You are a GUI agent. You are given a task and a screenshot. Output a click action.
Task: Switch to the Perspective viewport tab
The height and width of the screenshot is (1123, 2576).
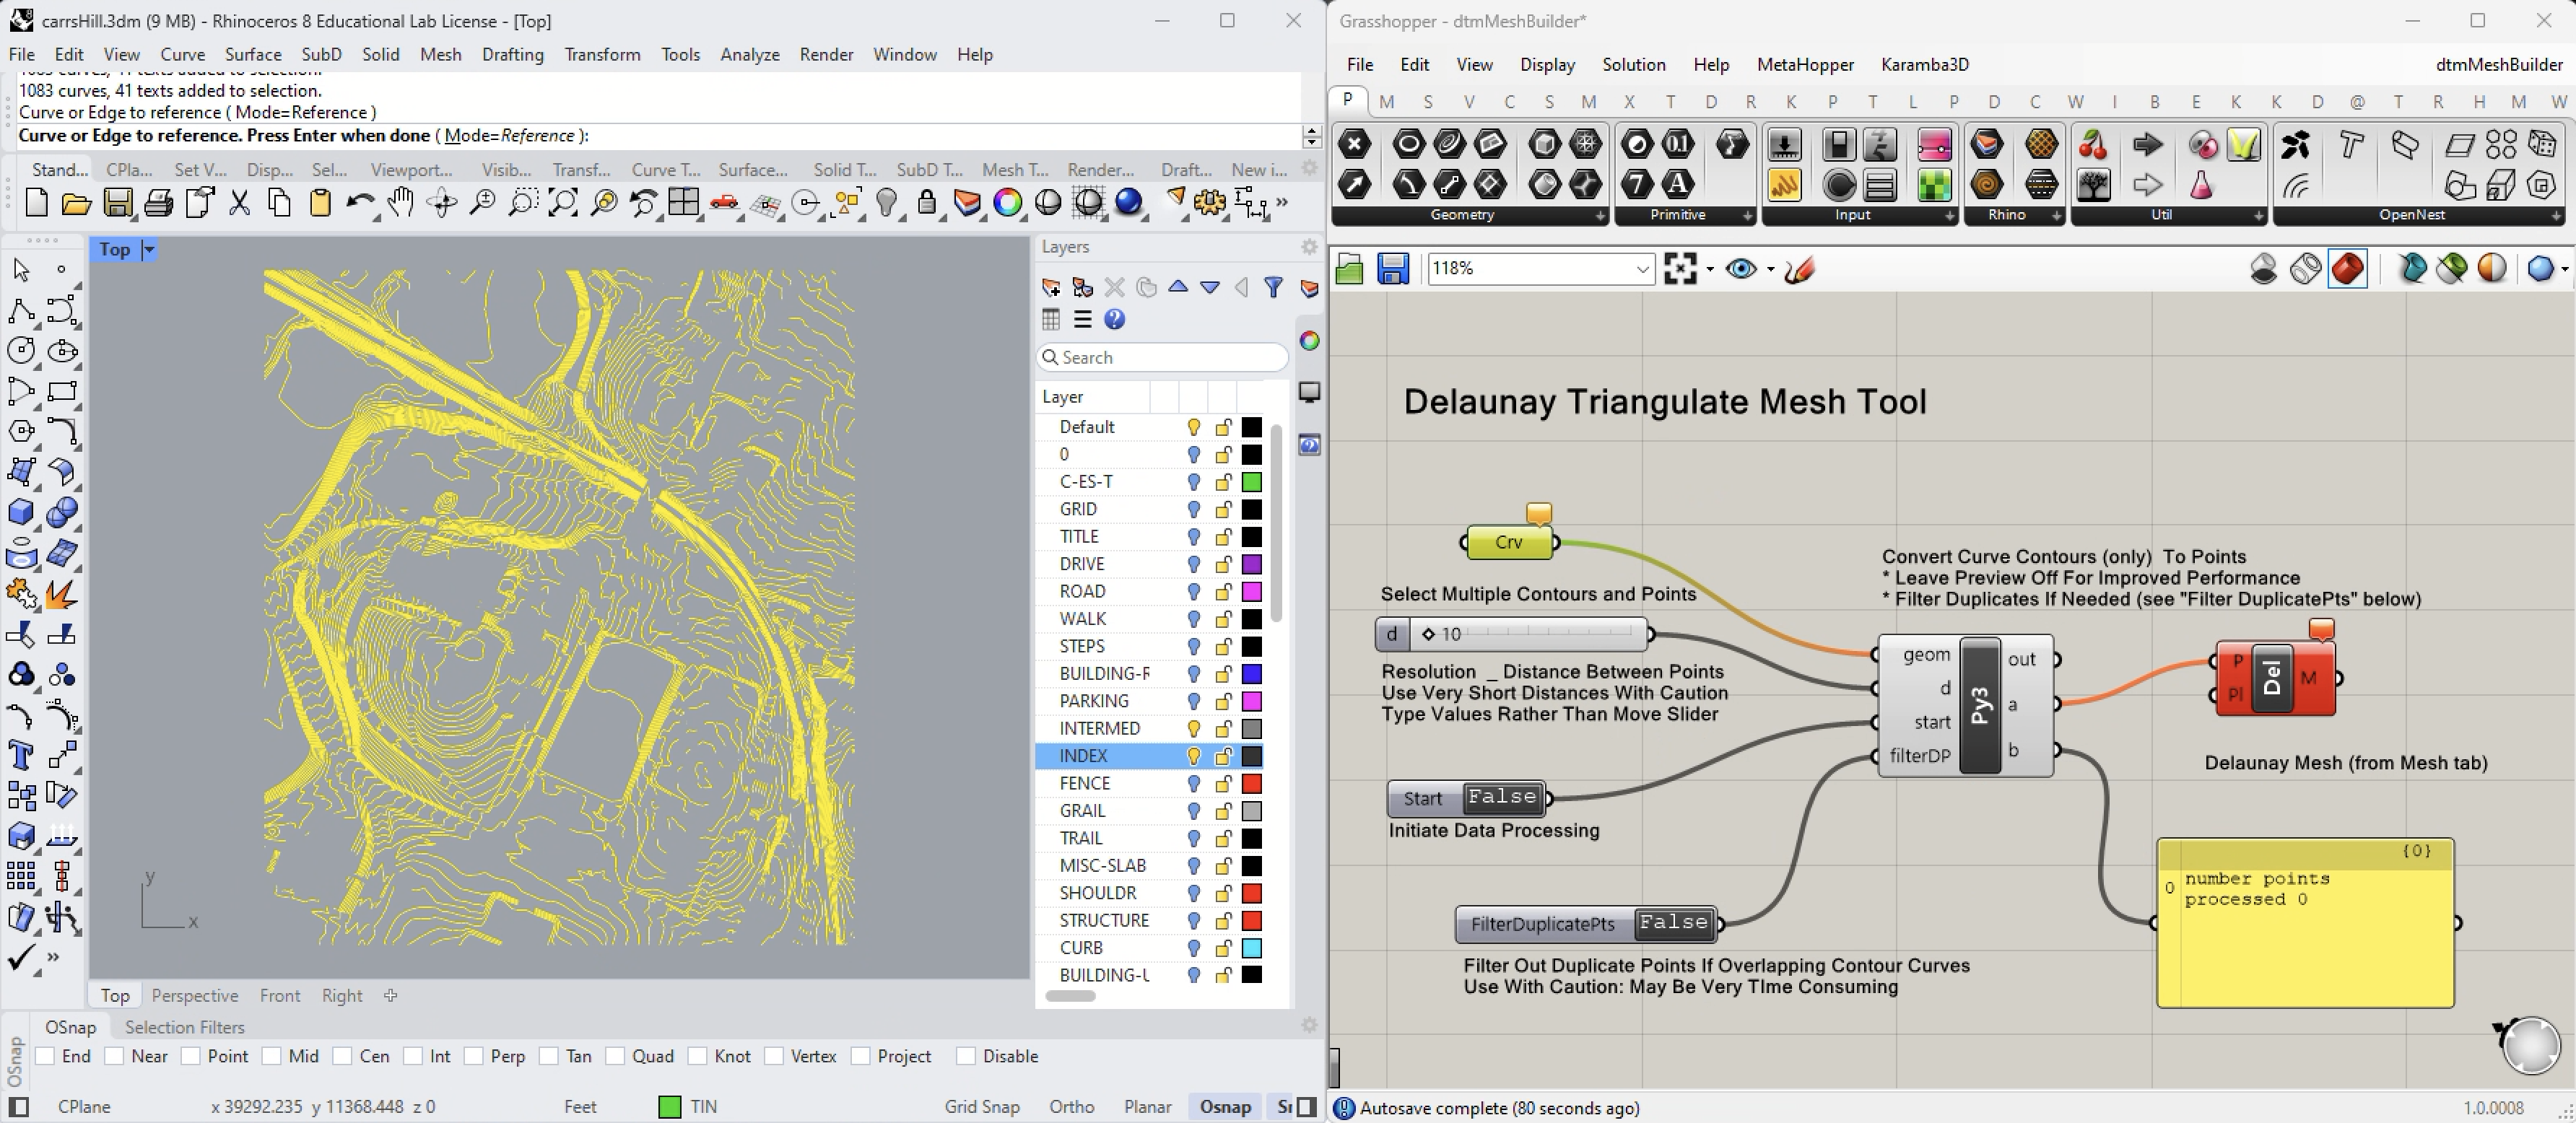coord(195,995)
